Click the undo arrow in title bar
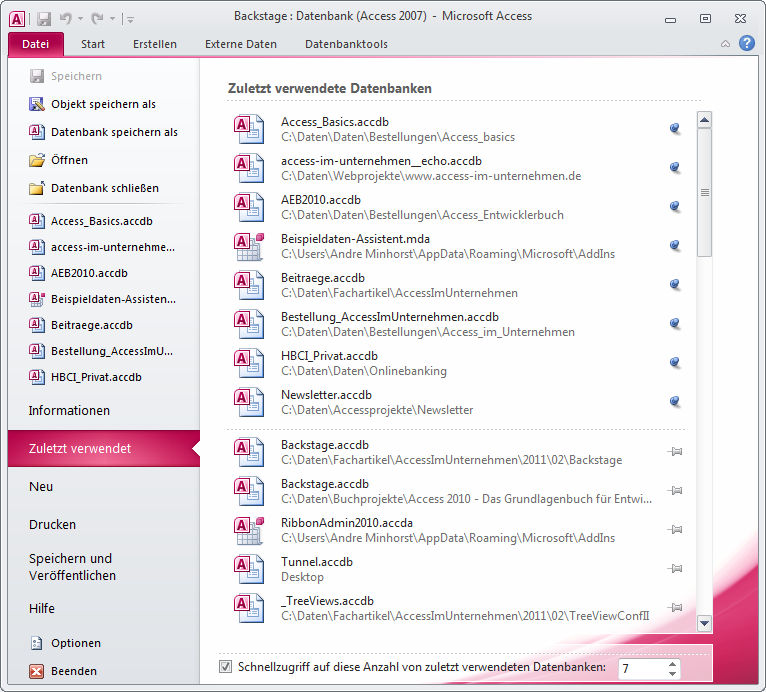Viewport: 766px width, 692px height. click(67, 18)
